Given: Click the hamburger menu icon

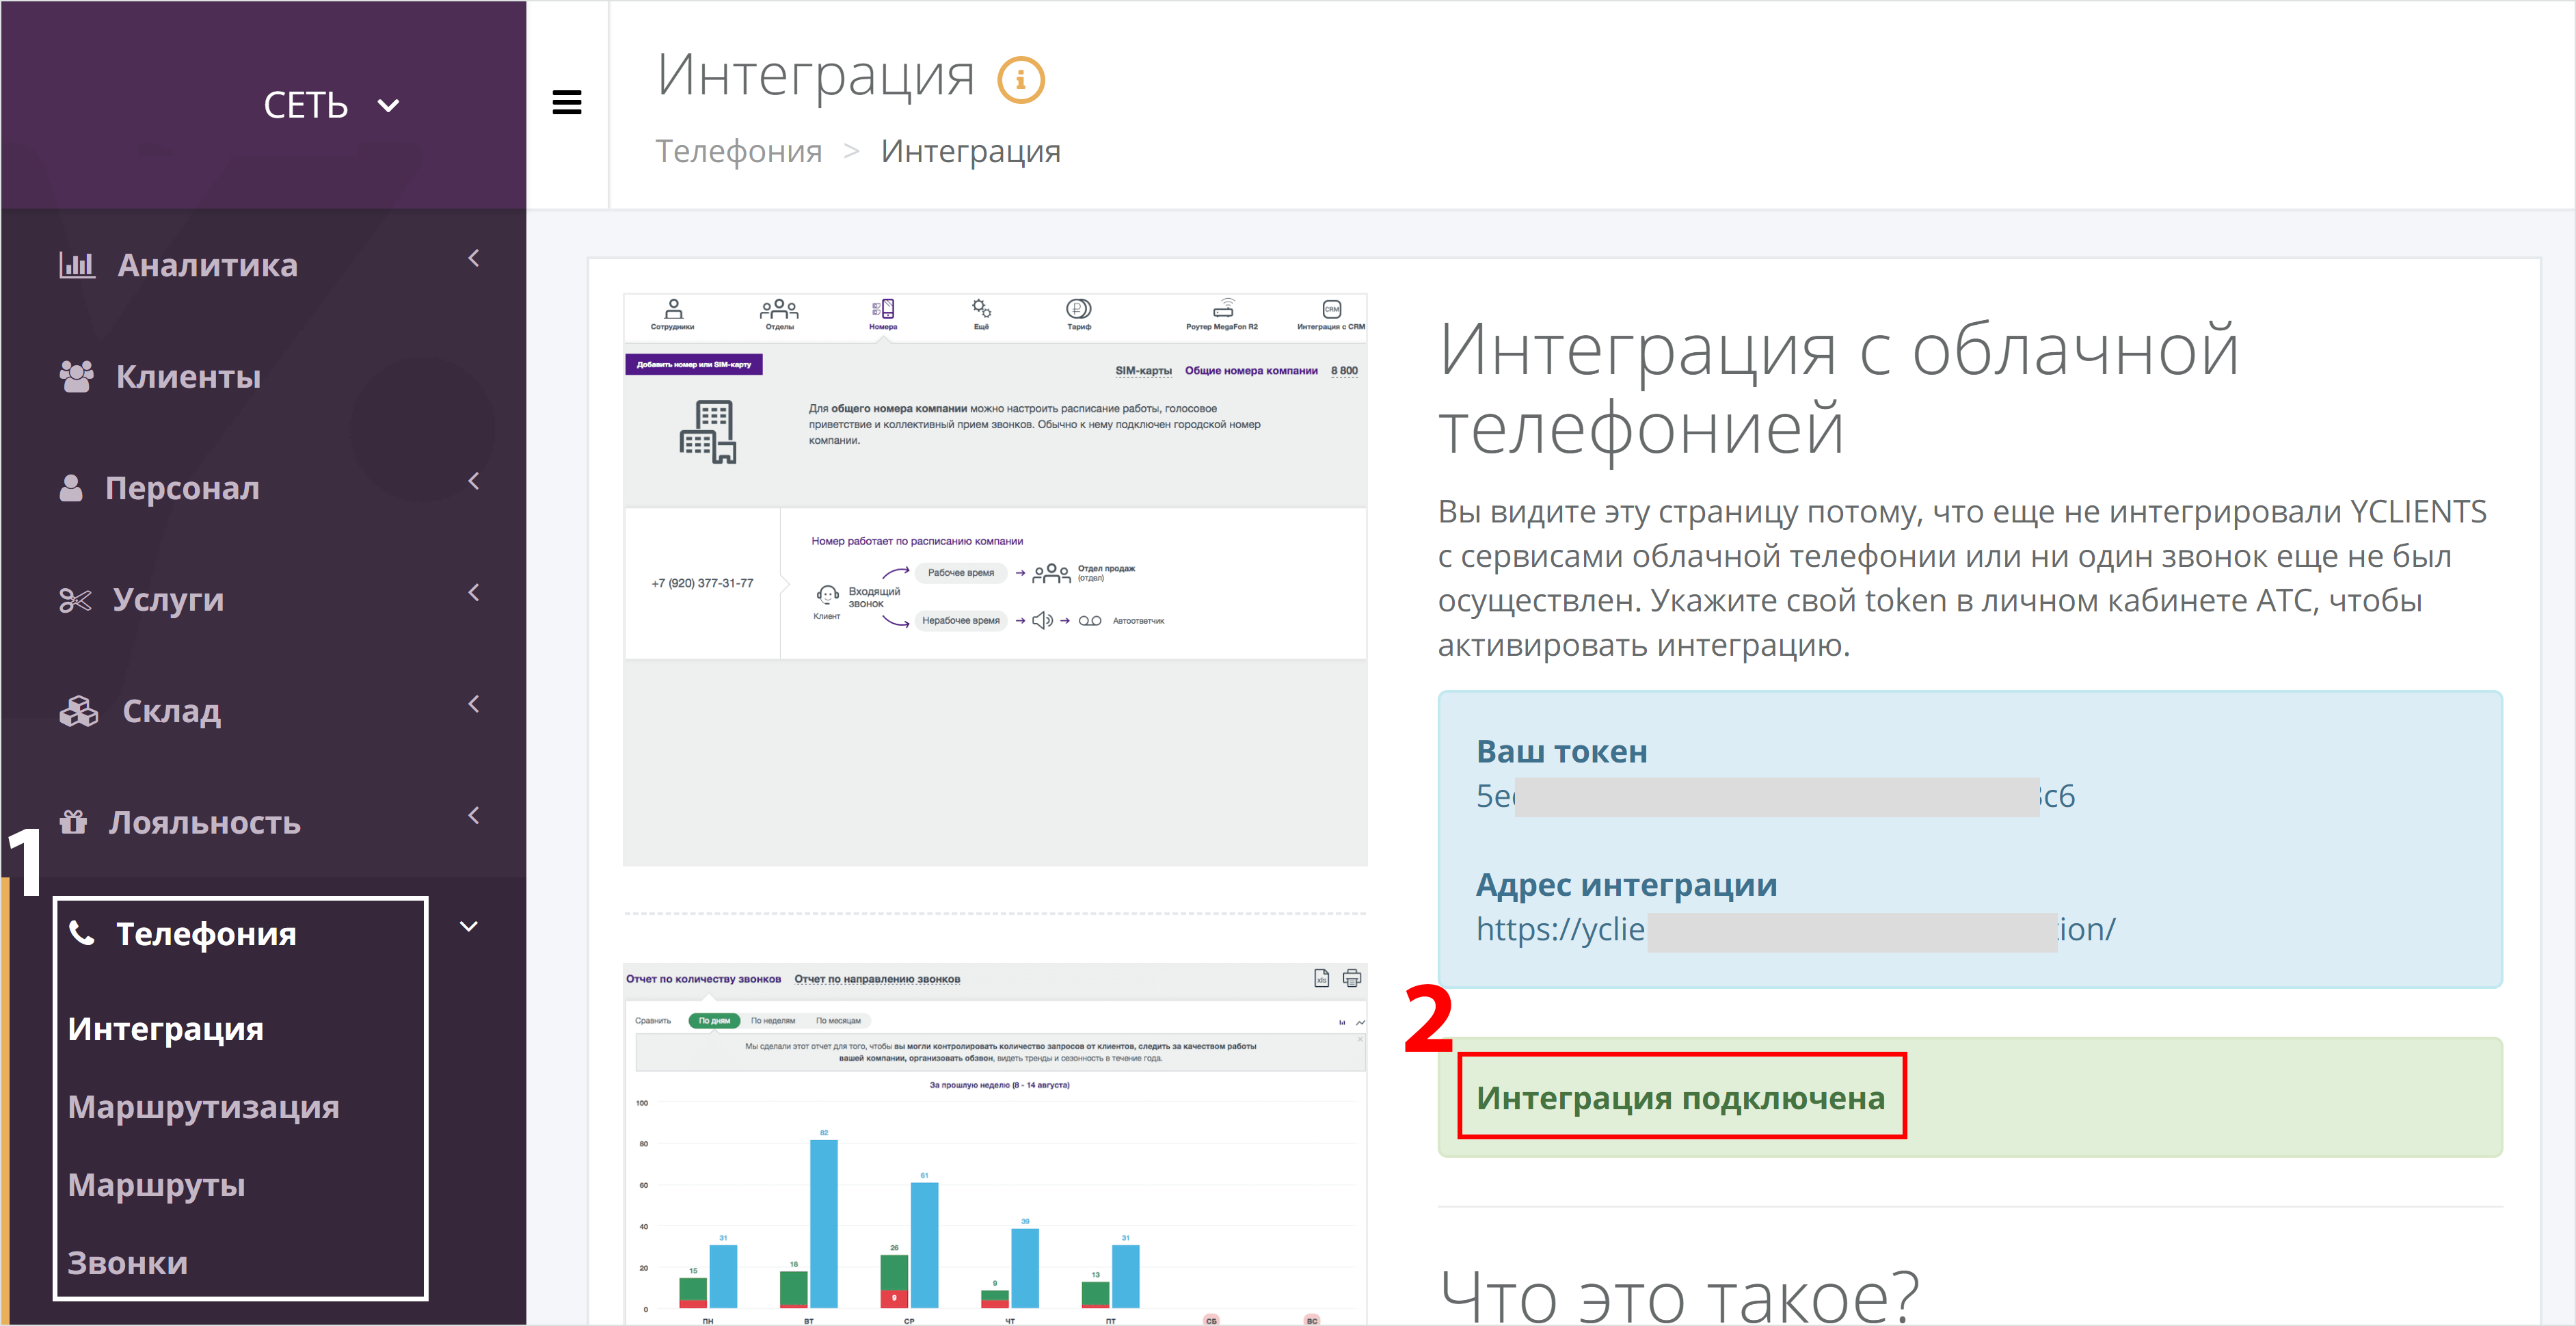Looking at the screenshot, I should pos(567,103).
